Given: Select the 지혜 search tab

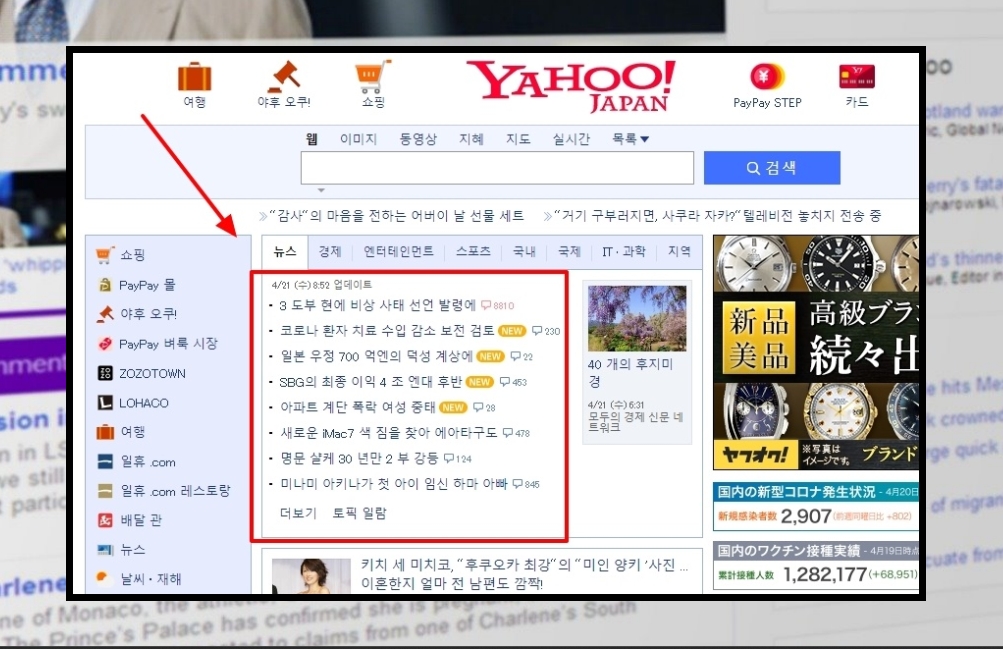Looking at the screenshot, I should (x=471, y=139).
